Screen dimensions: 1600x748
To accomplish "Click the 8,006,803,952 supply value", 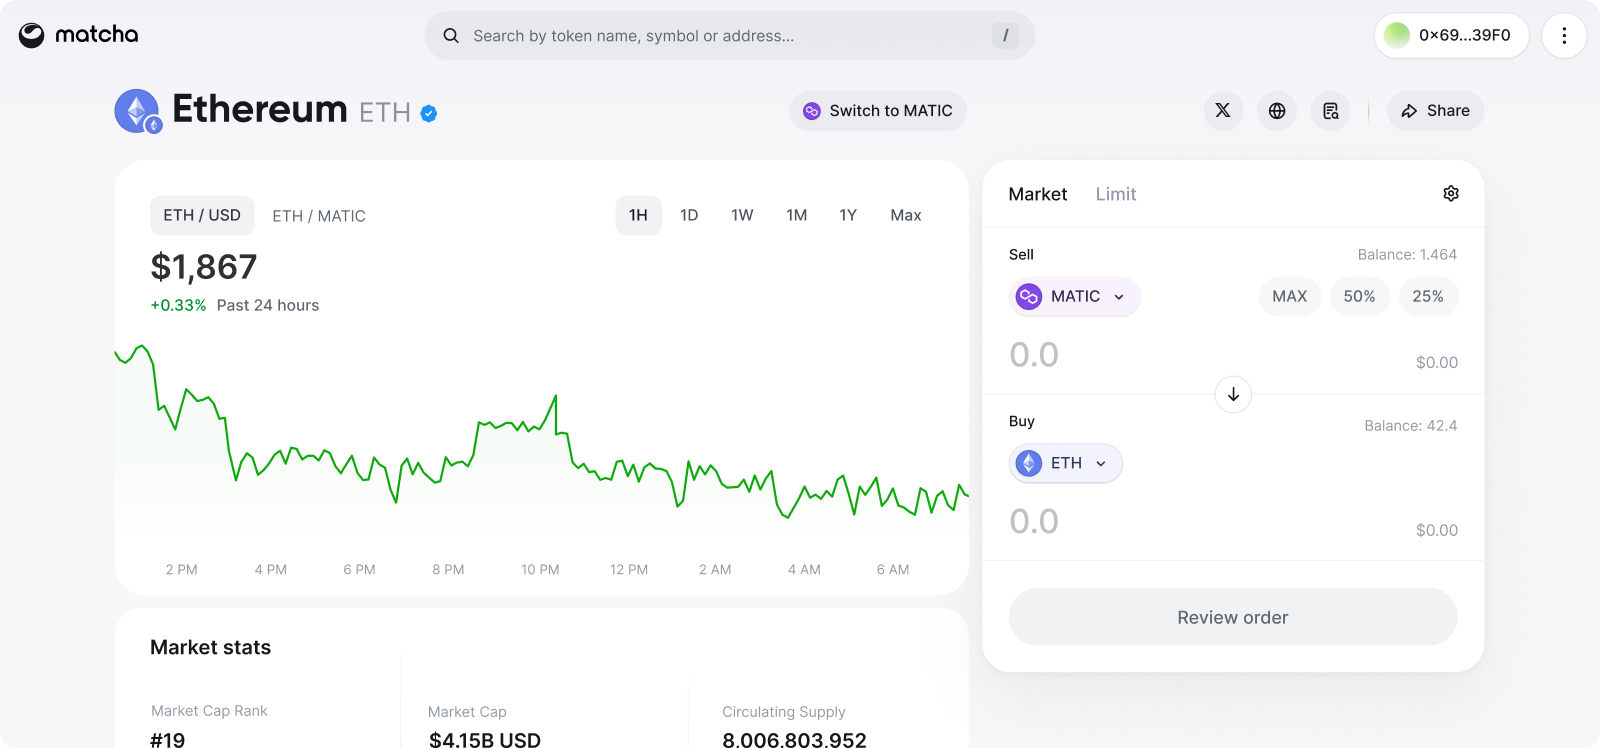I will (795, 740).
